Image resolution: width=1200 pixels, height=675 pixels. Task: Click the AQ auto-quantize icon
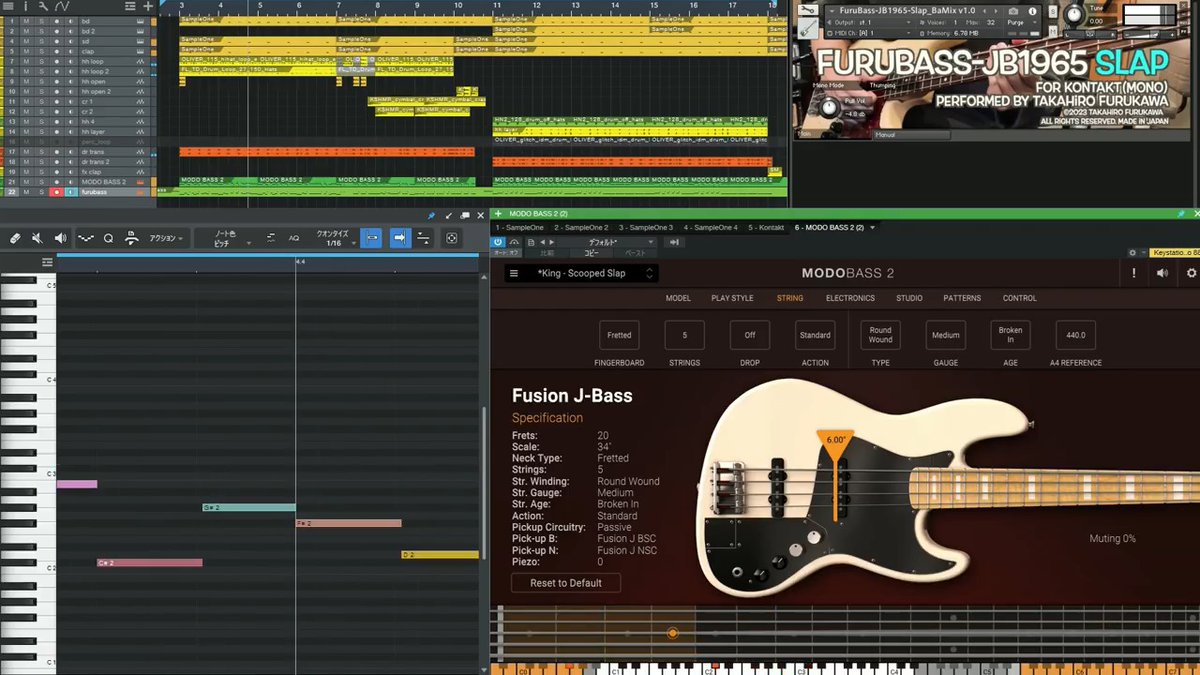click(x=294, y=238)
